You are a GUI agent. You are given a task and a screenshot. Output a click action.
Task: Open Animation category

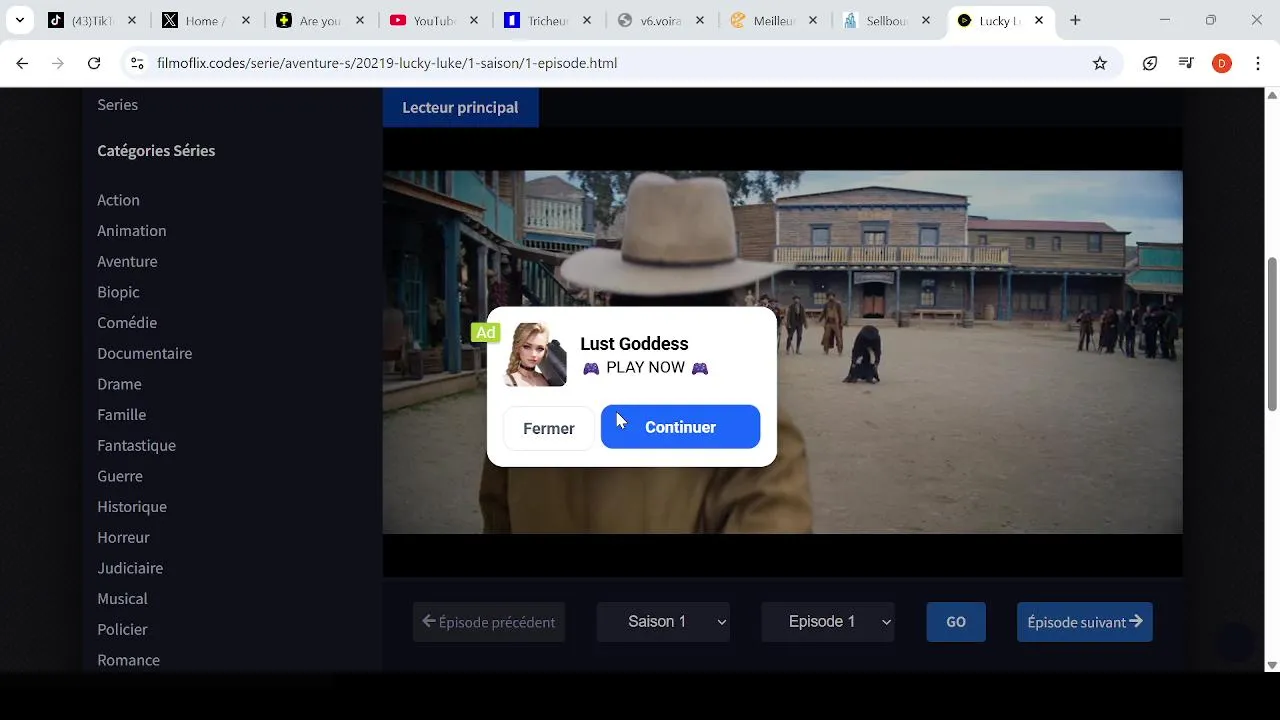[x=131, y=231]
